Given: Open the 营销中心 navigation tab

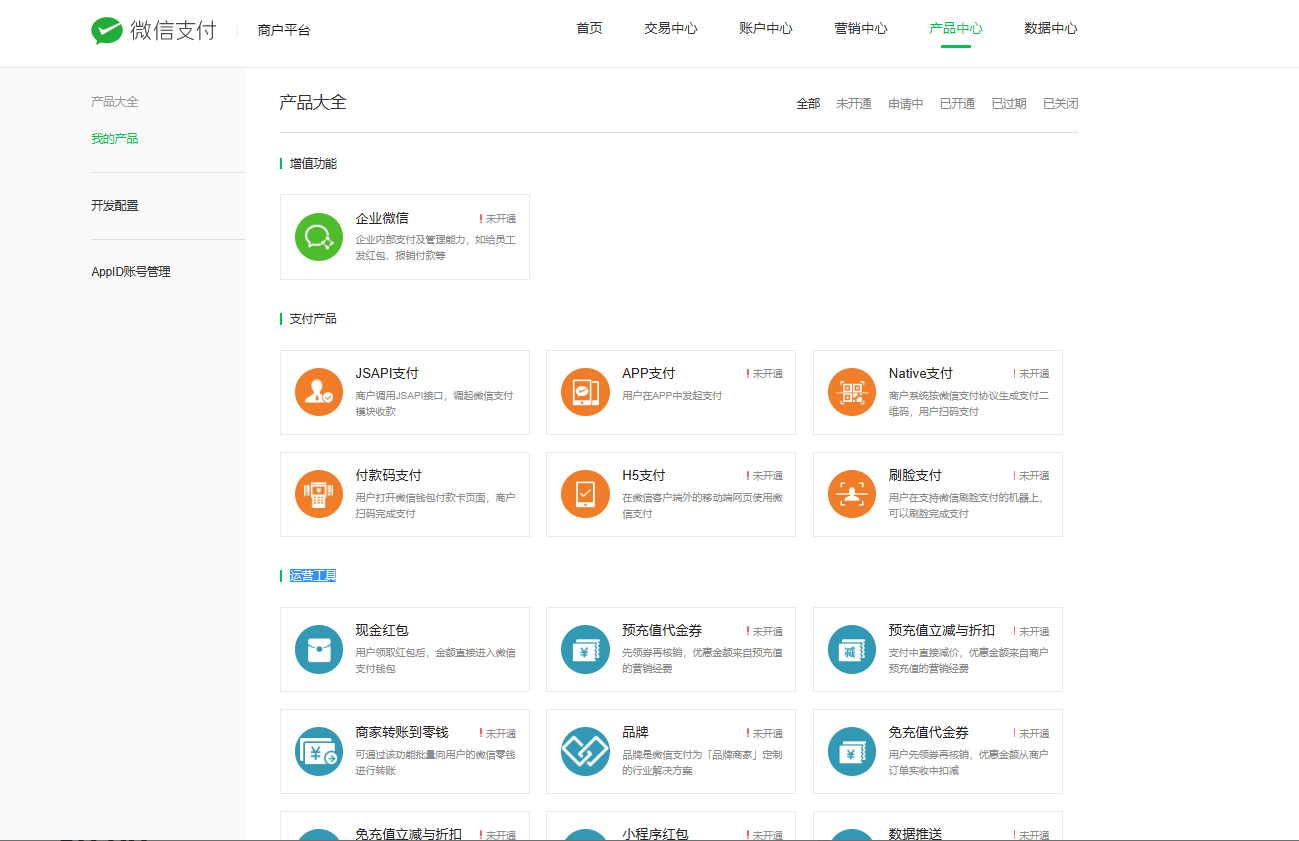Looking at the screenshot, I should click(861, 28).
